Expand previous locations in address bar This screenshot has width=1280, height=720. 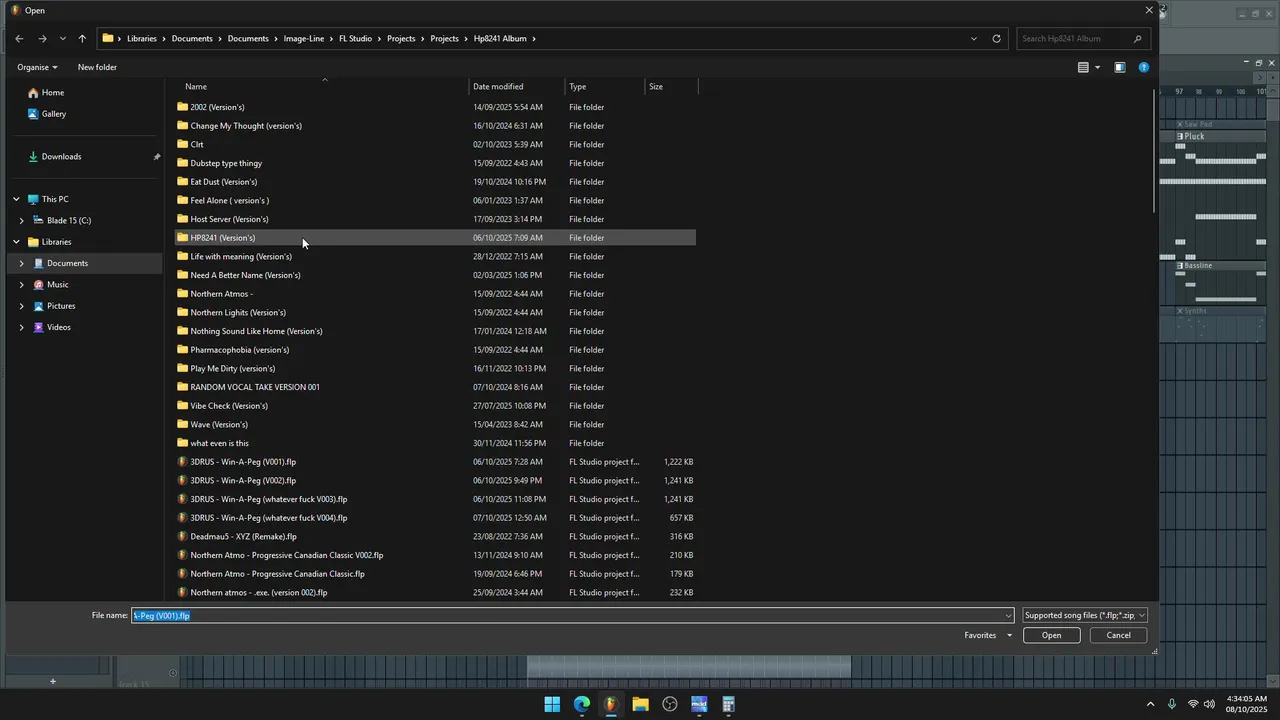click(974, 39)
